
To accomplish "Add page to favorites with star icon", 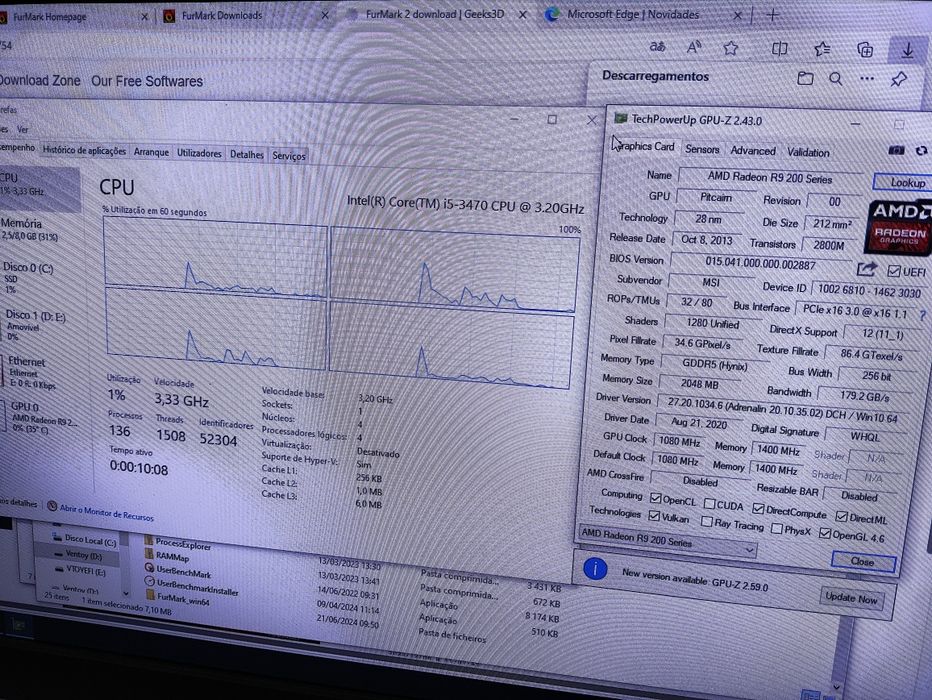I will (731, 48).
